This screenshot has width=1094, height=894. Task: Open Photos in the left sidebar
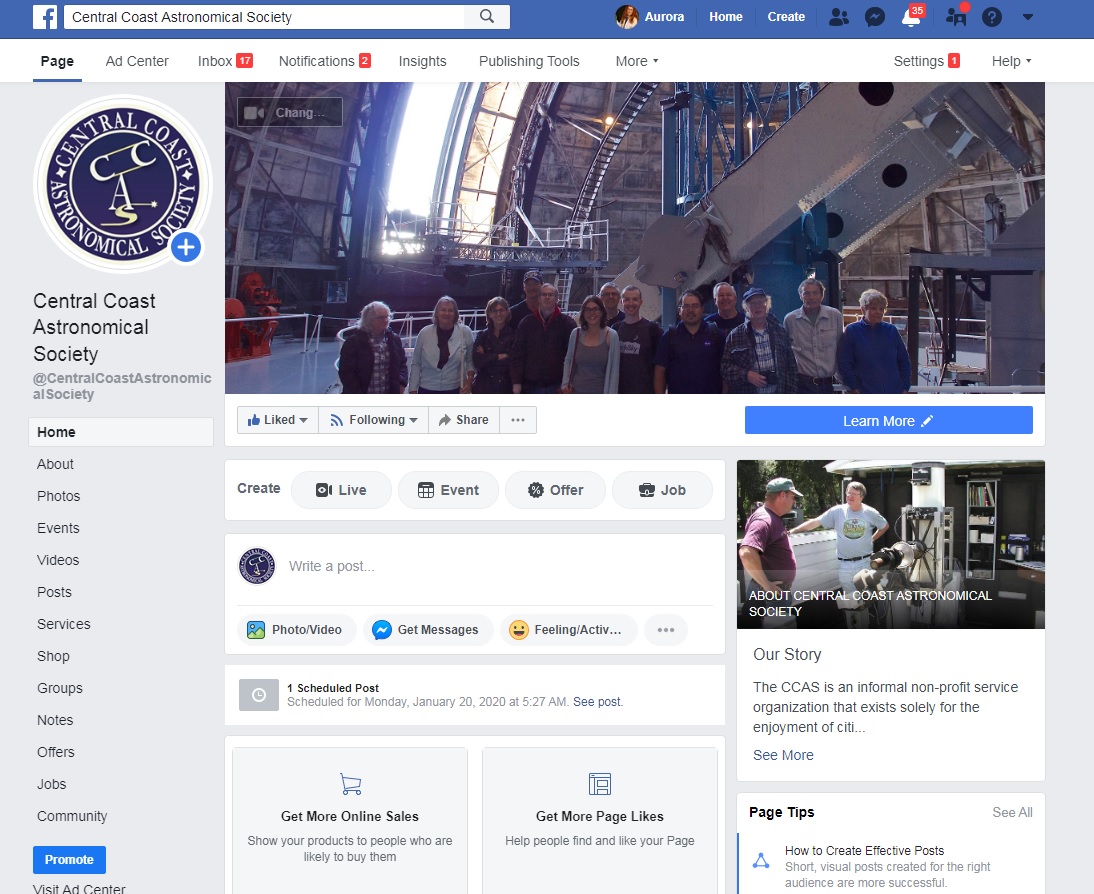click(x=59, y=496)
